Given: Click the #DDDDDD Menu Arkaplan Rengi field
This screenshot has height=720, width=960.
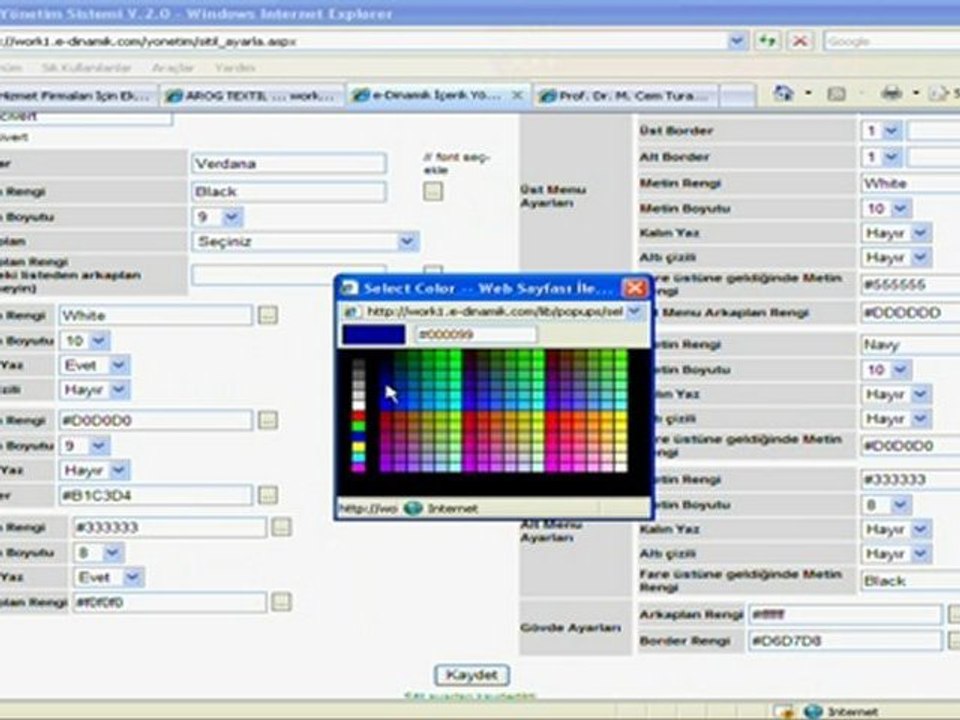Looking at the screenshot, I should (x=910, y=313).
